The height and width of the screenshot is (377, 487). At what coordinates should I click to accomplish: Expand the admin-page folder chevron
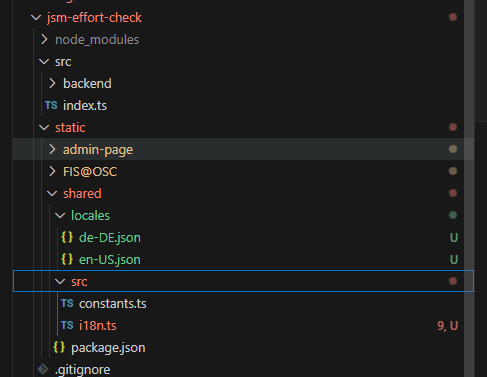52,150
